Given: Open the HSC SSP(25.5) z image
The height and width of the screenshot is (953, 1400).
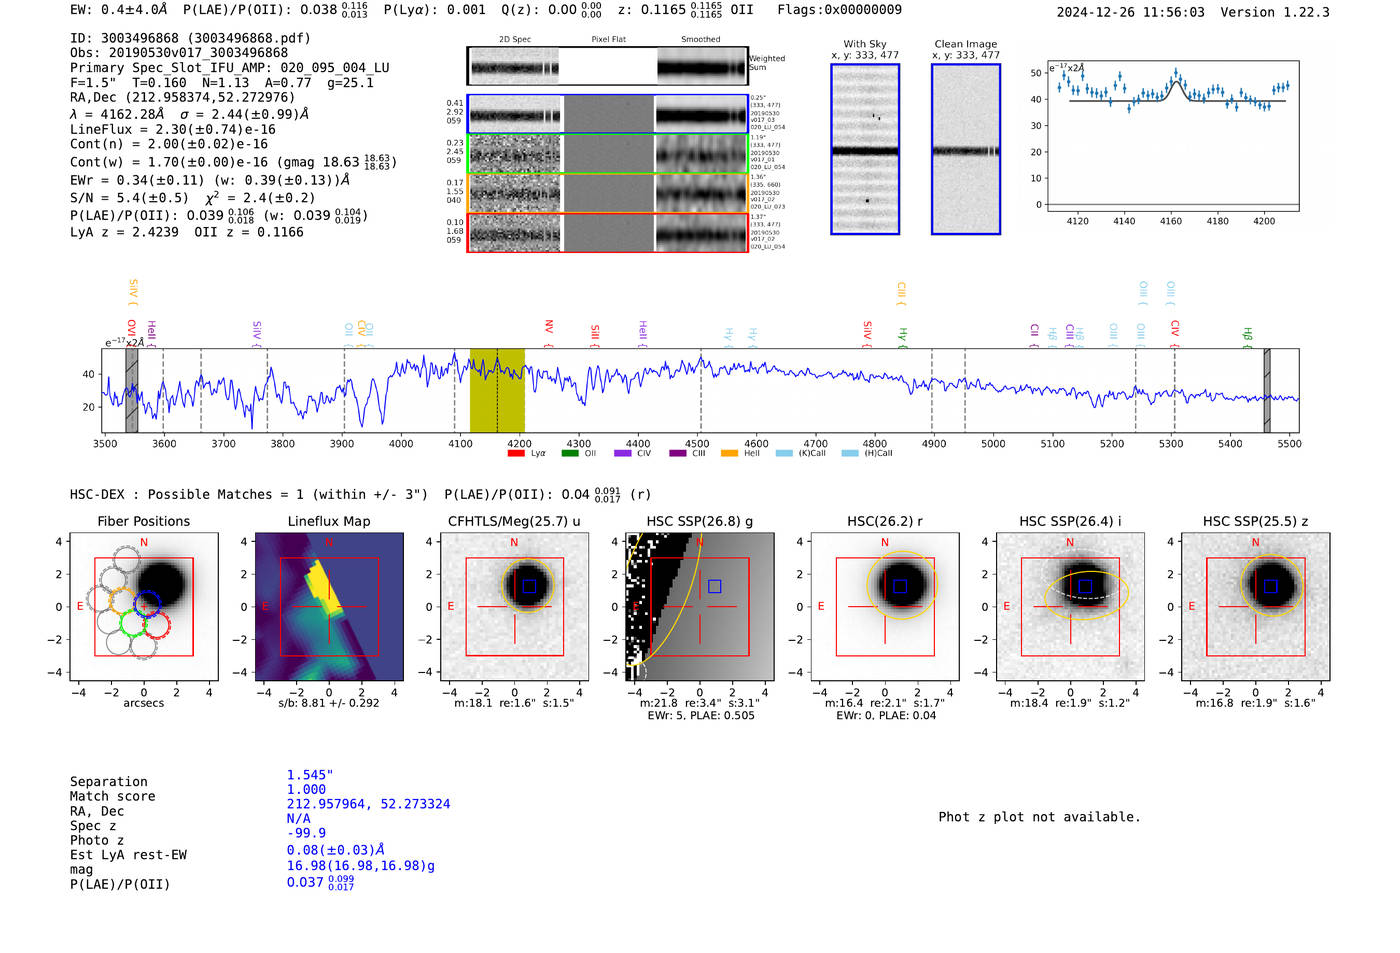Looking at the screenshot, I should tap(1255, 606).
